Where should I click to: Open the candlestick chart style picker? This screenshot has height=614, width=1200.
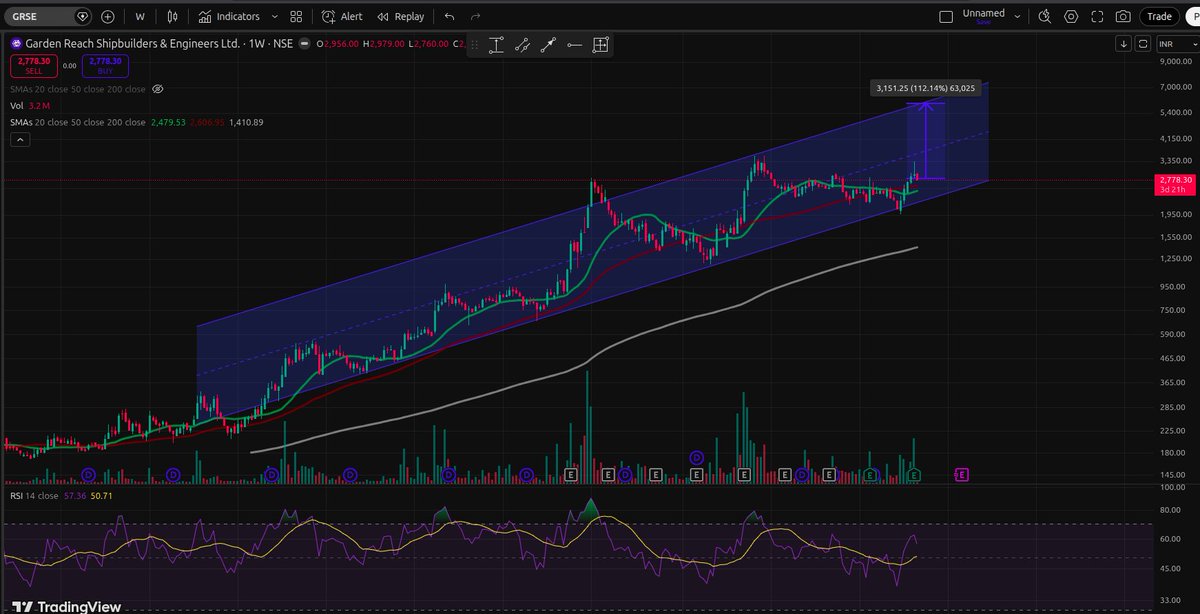(x=173, y=17)
